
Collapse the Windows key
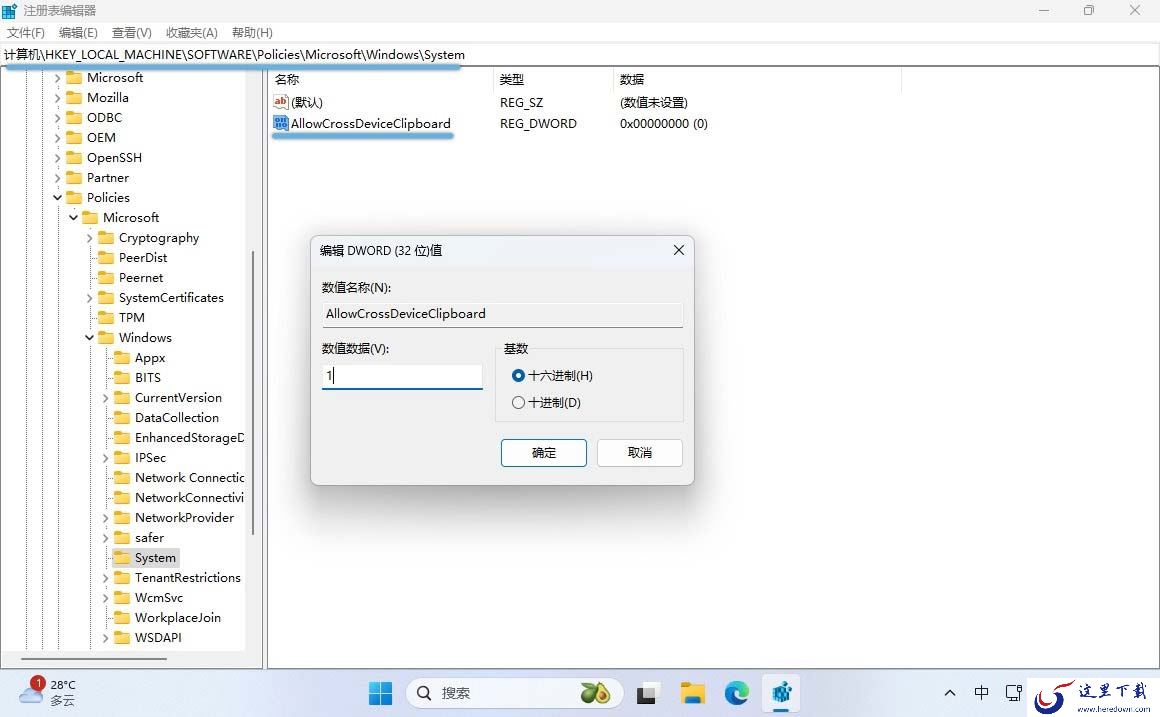(x=90, y=337)
